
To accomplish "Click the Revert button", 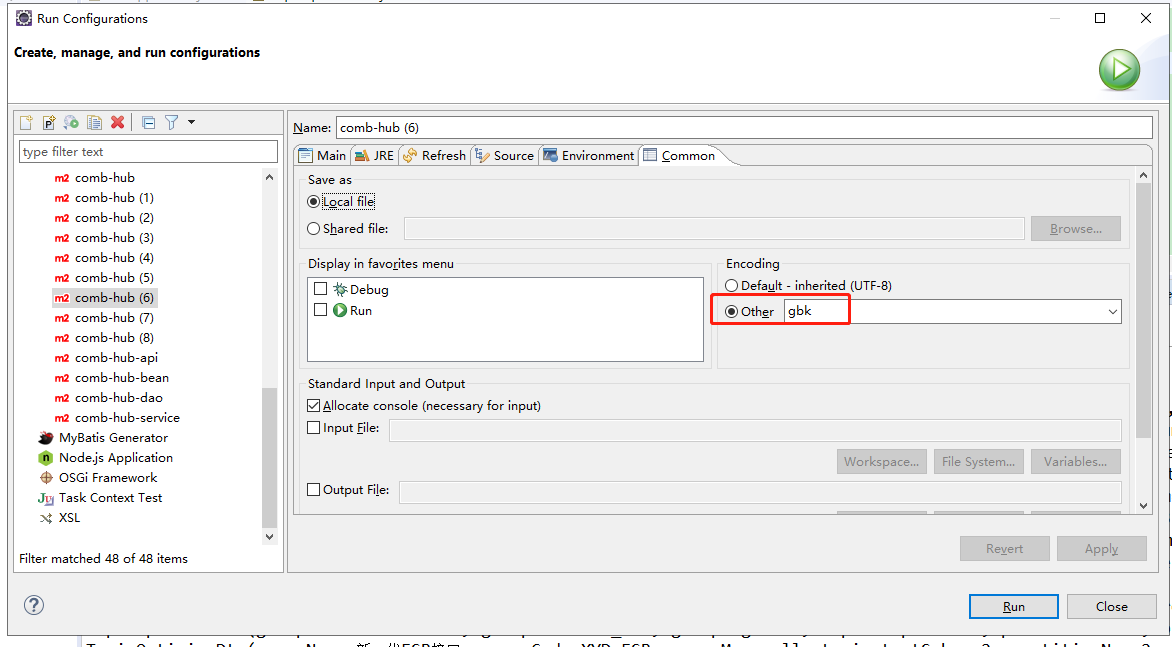I will (1005, 548).
